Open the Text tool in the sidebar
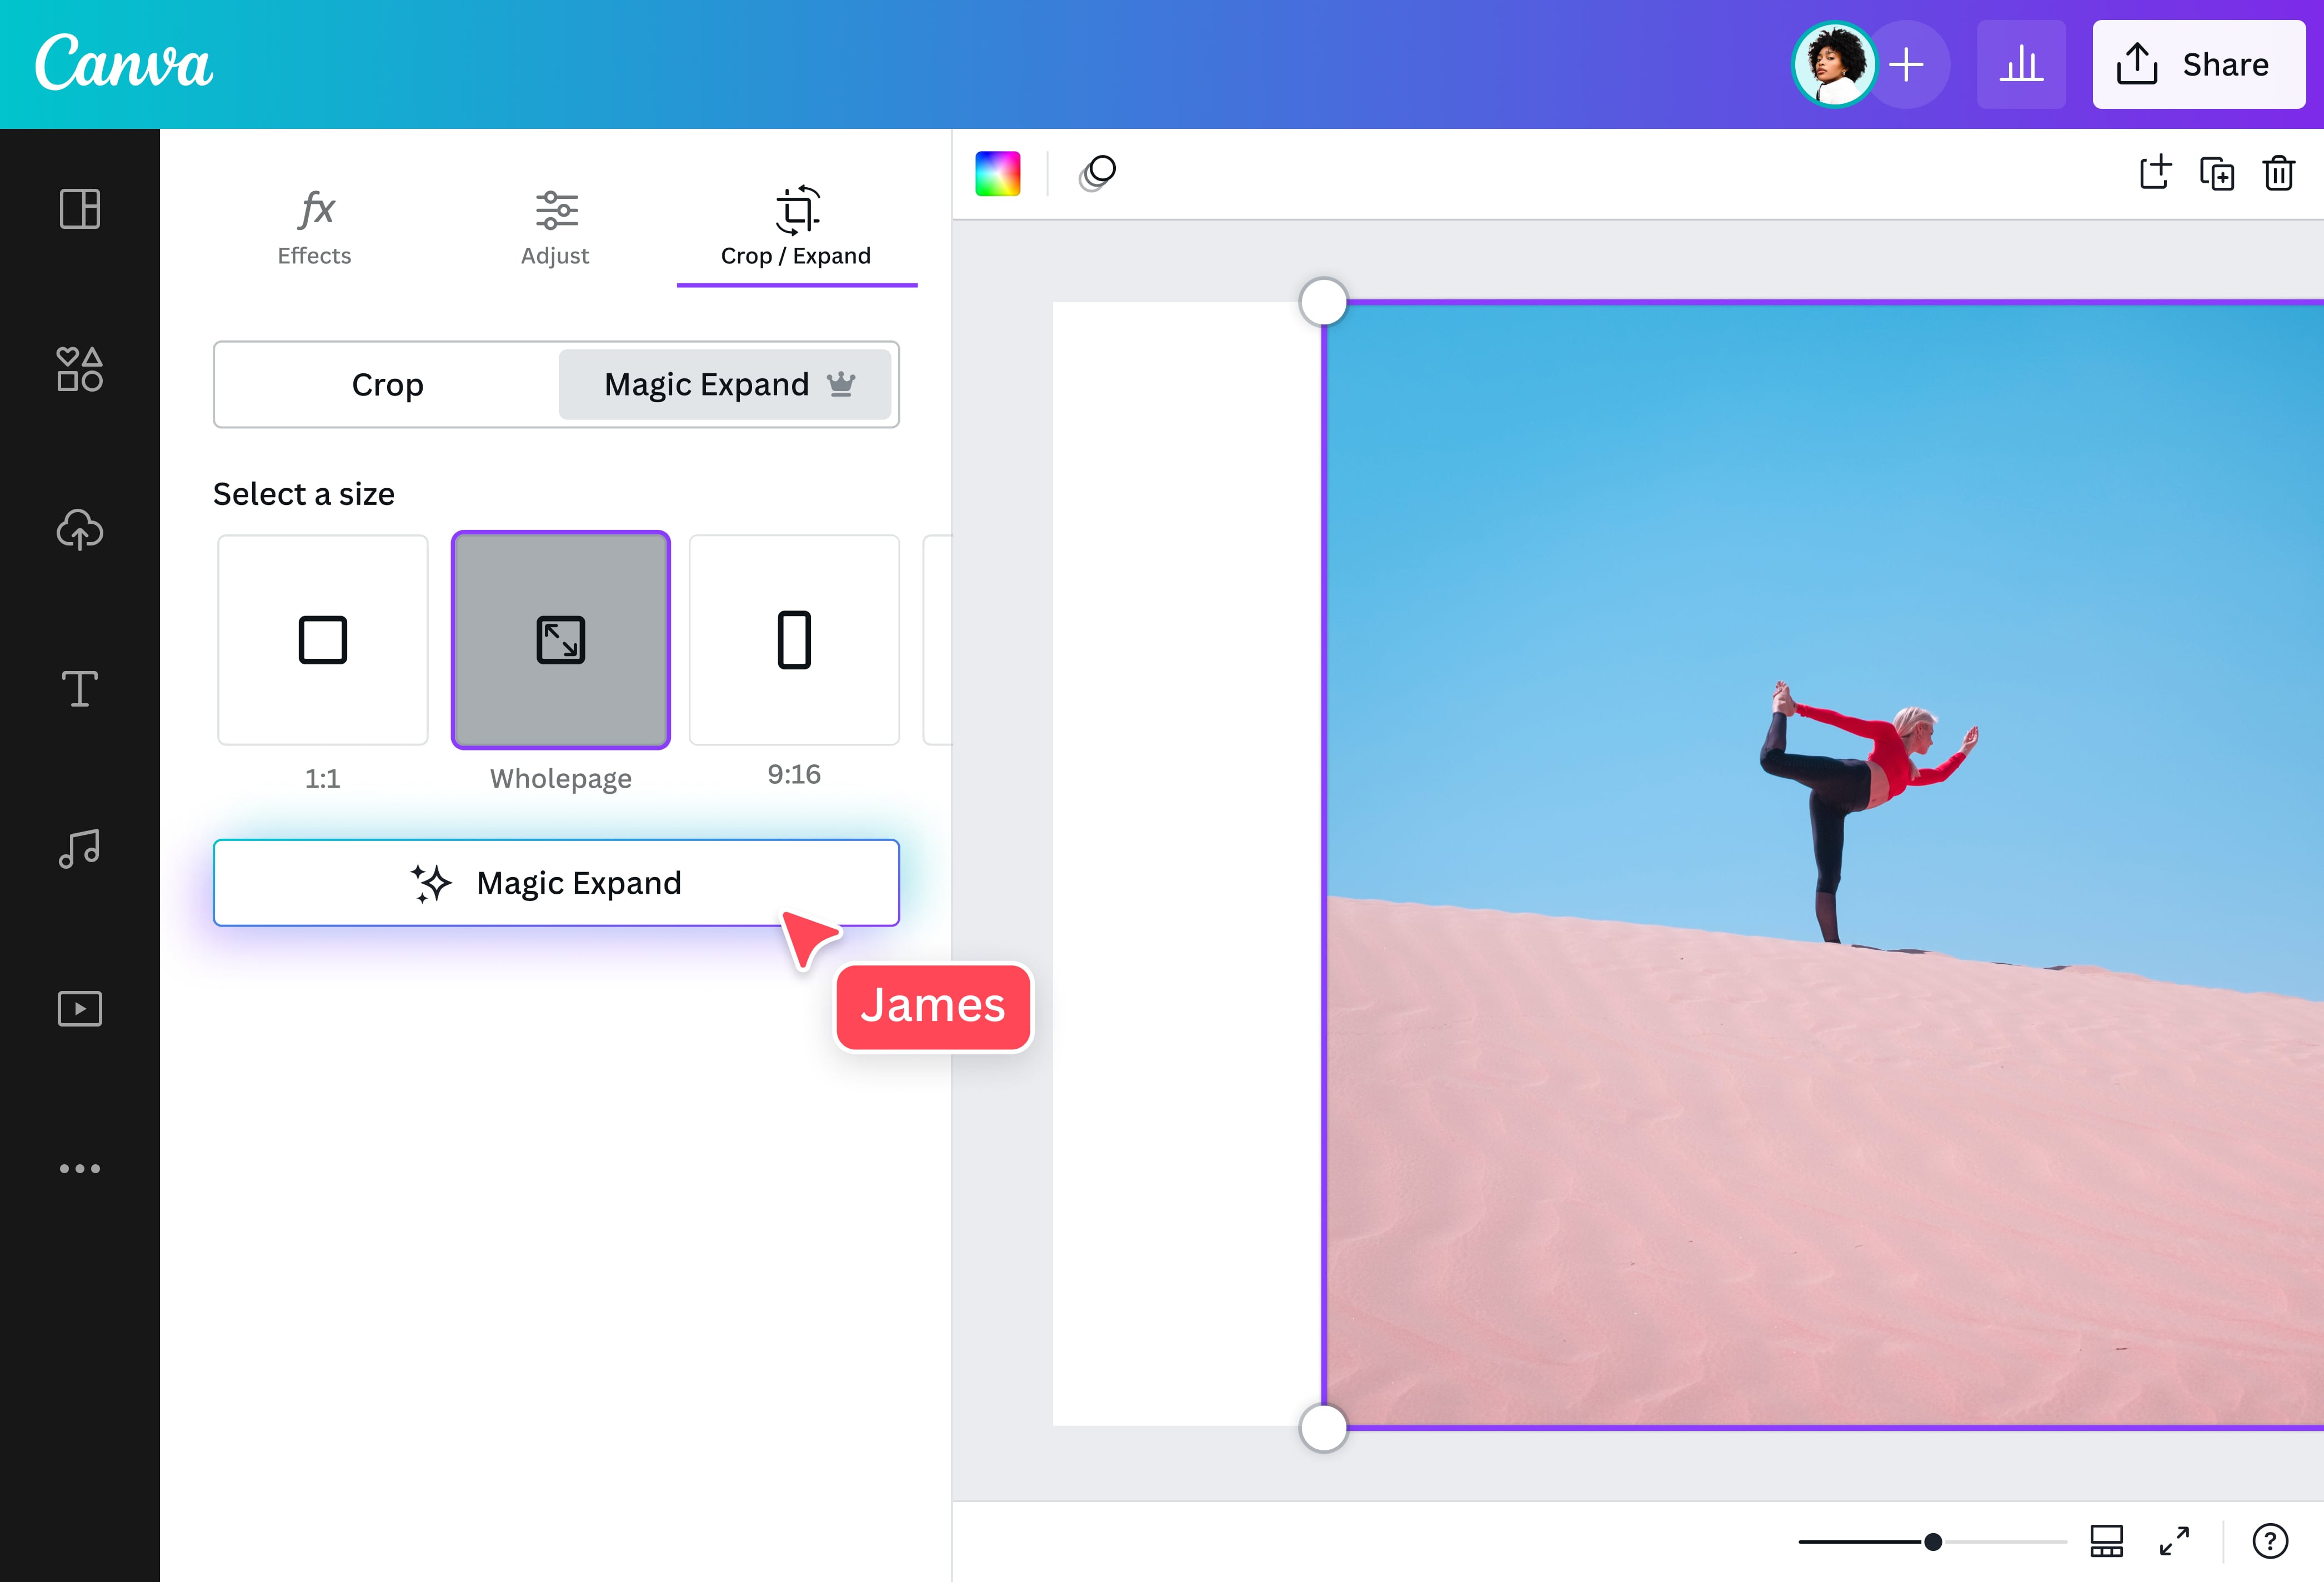 79,689
